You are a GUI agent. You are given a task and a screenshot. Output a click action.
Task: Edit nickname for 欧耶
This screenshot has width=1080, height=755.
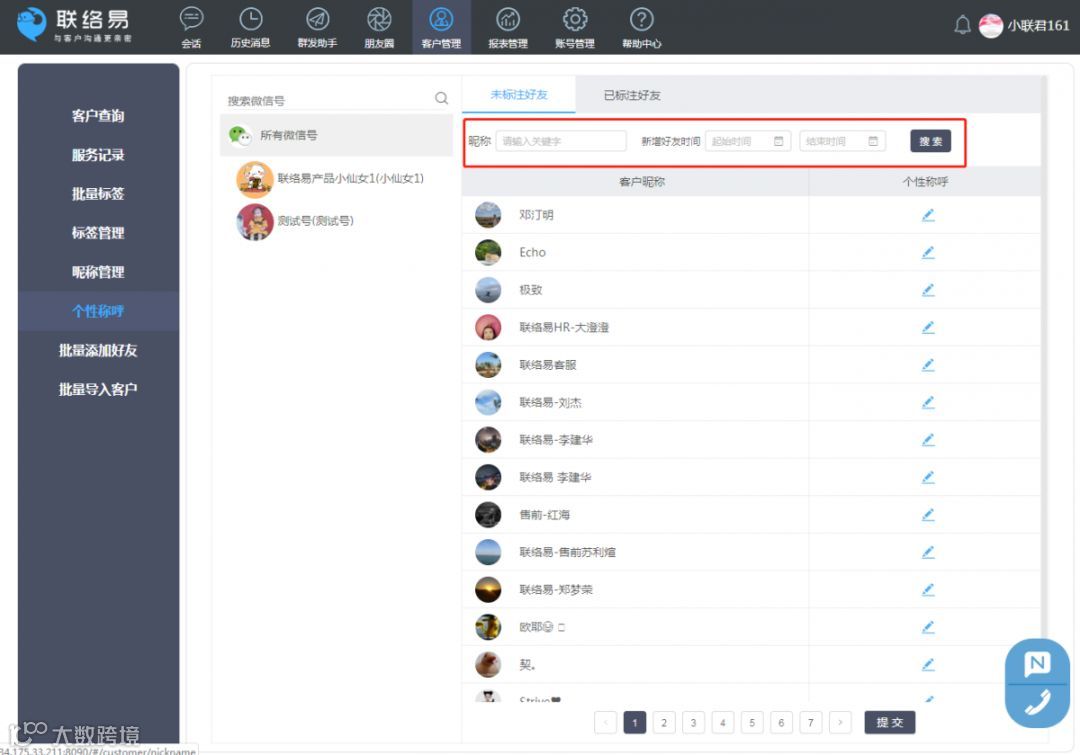coord(928,627)
